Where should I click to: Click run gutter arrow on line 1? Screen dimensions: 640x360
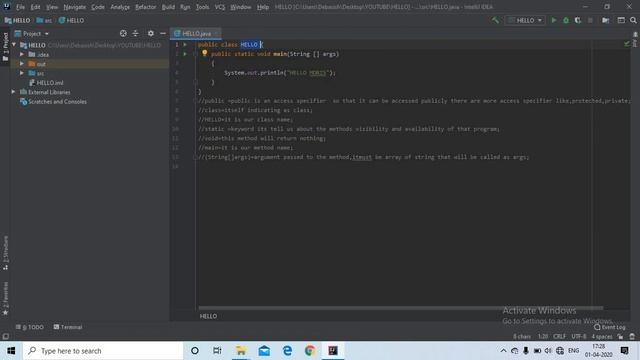[185, 44]
